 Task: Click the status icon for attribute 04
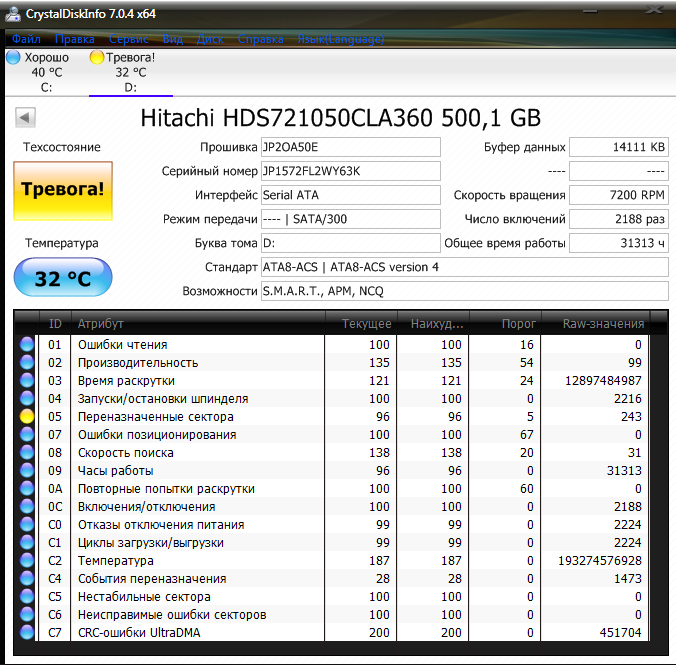tap(27, 398)
